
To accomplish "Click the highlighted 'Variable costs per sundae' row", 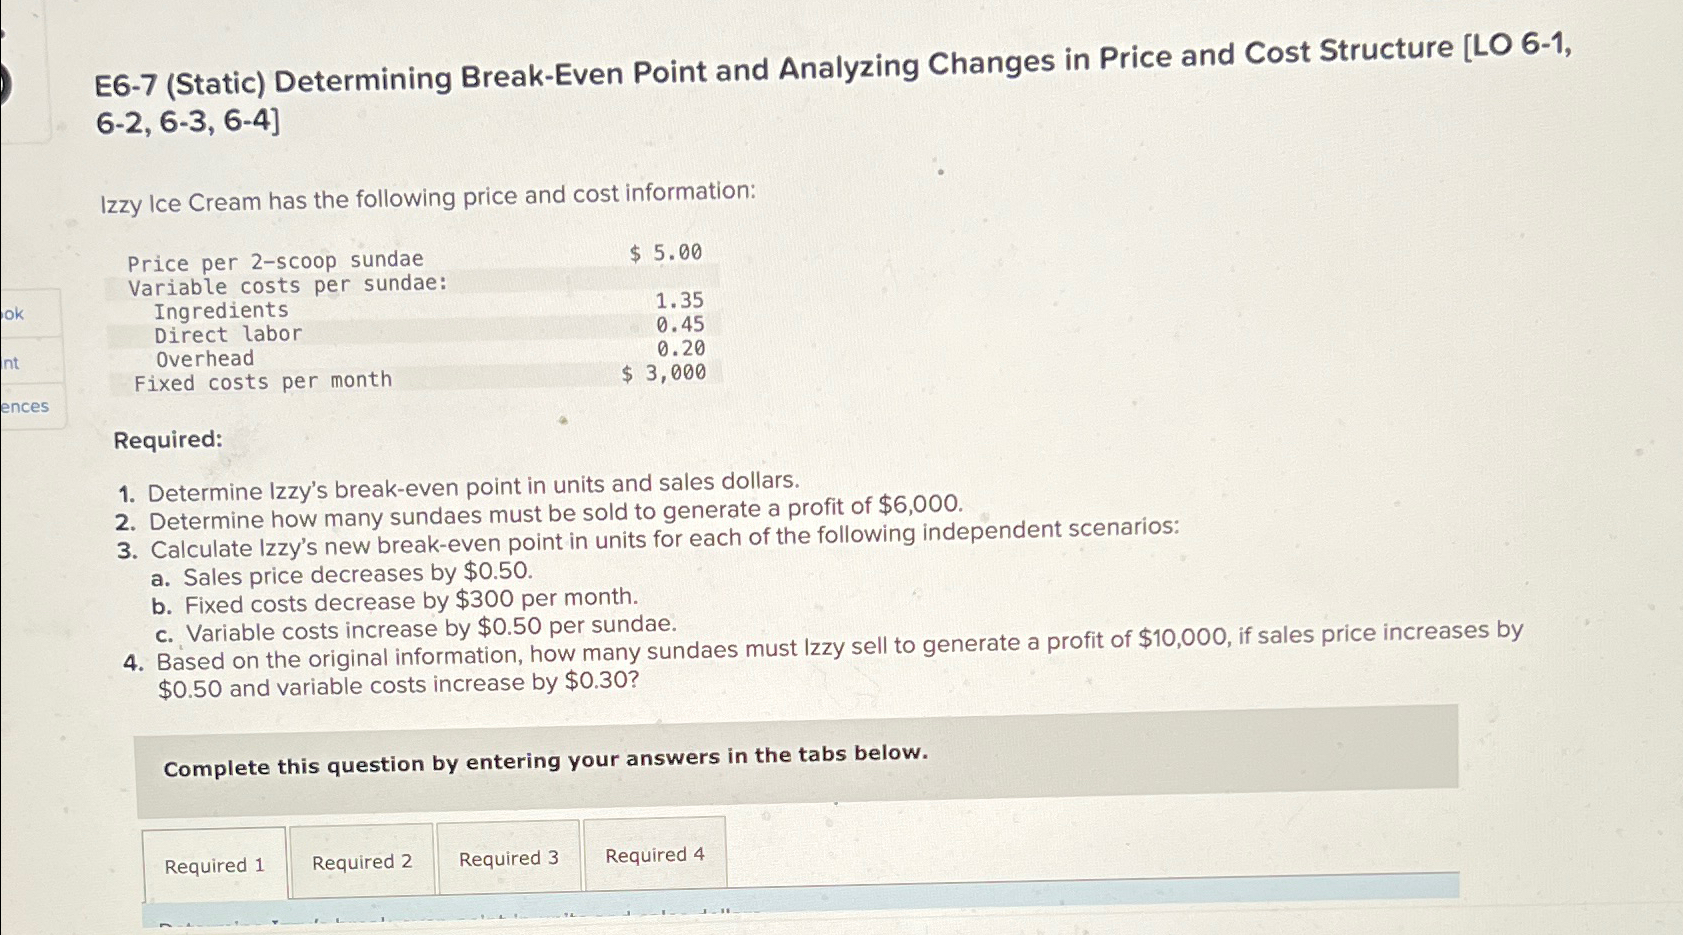I will point(285,285).
